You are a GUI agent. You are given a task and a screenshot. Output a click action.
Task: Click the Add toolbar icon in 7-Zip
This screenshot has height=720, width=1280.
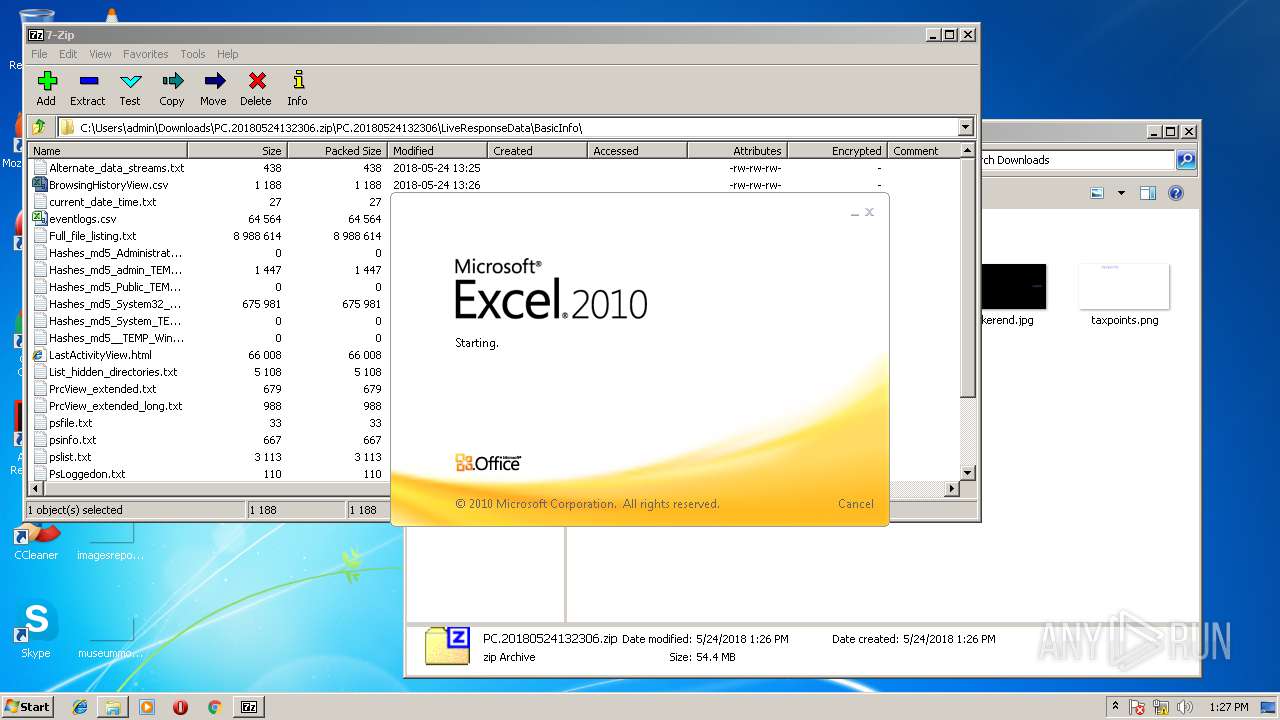pos(46,88)
